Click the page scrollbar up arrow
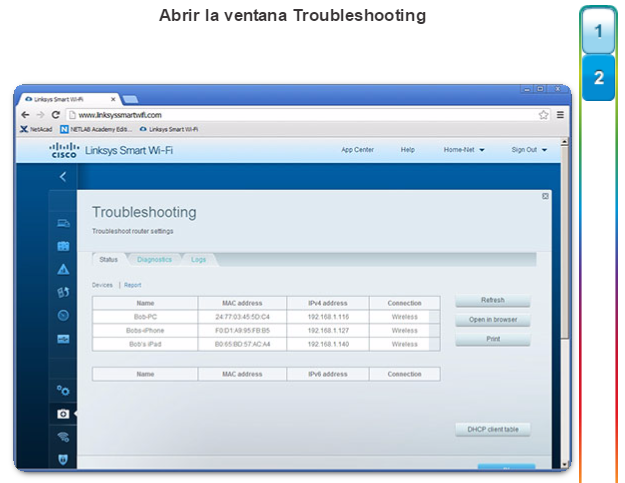 tap(564, 142)
